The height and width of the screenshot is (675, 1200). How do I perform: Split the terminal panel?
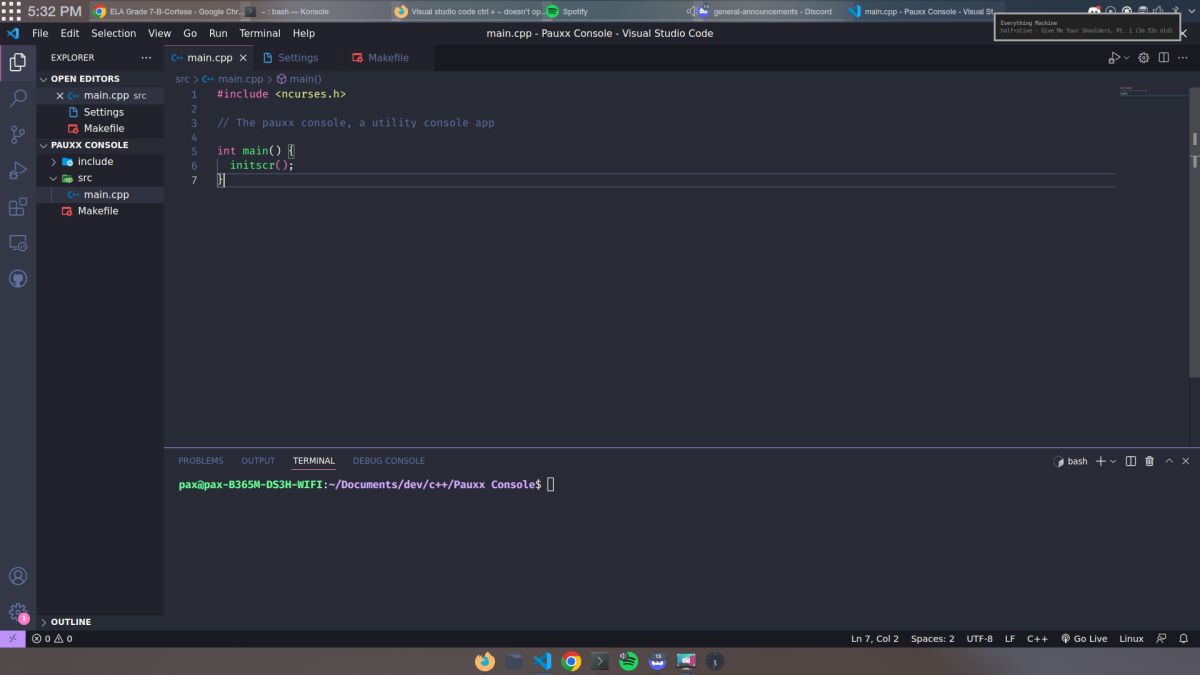pos(1131,461)
